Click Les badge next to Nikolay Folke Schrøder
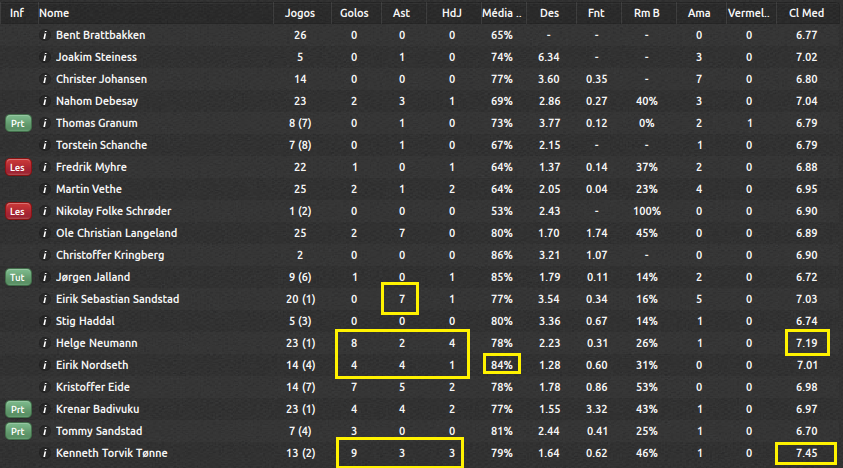Viewport: 843px width, 468px height. 17,211
